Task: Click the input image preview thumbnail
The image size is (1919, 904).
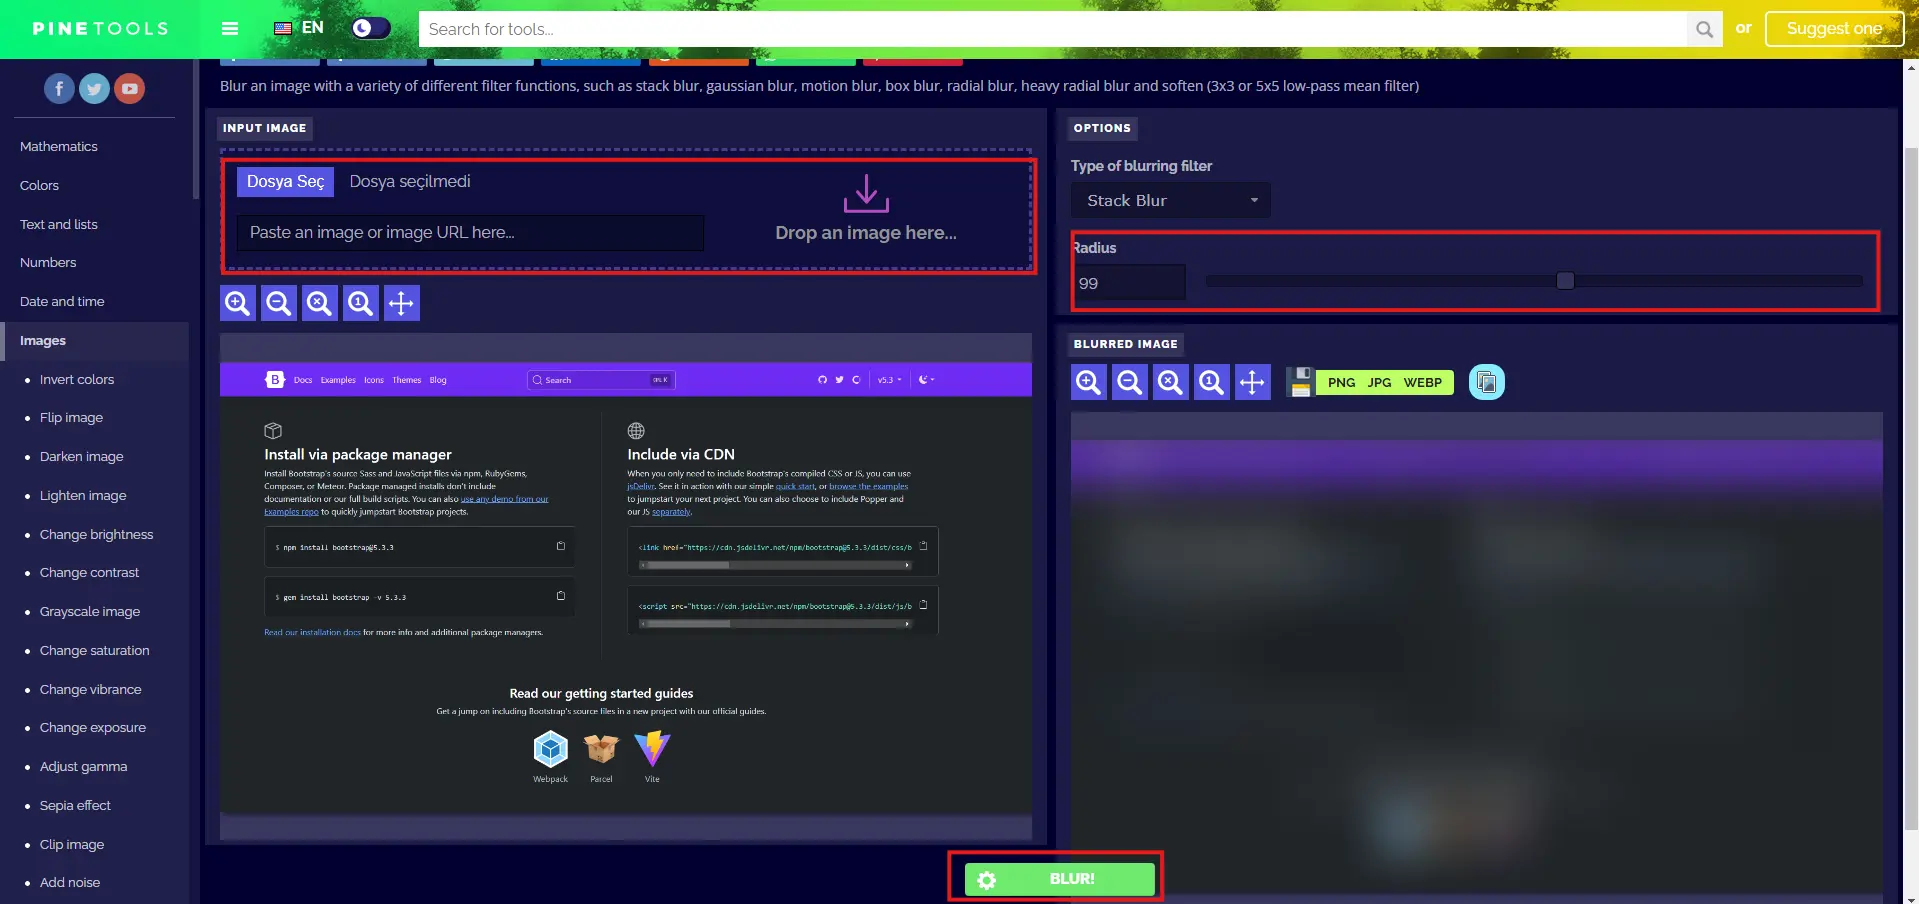Action: [626, 586]
